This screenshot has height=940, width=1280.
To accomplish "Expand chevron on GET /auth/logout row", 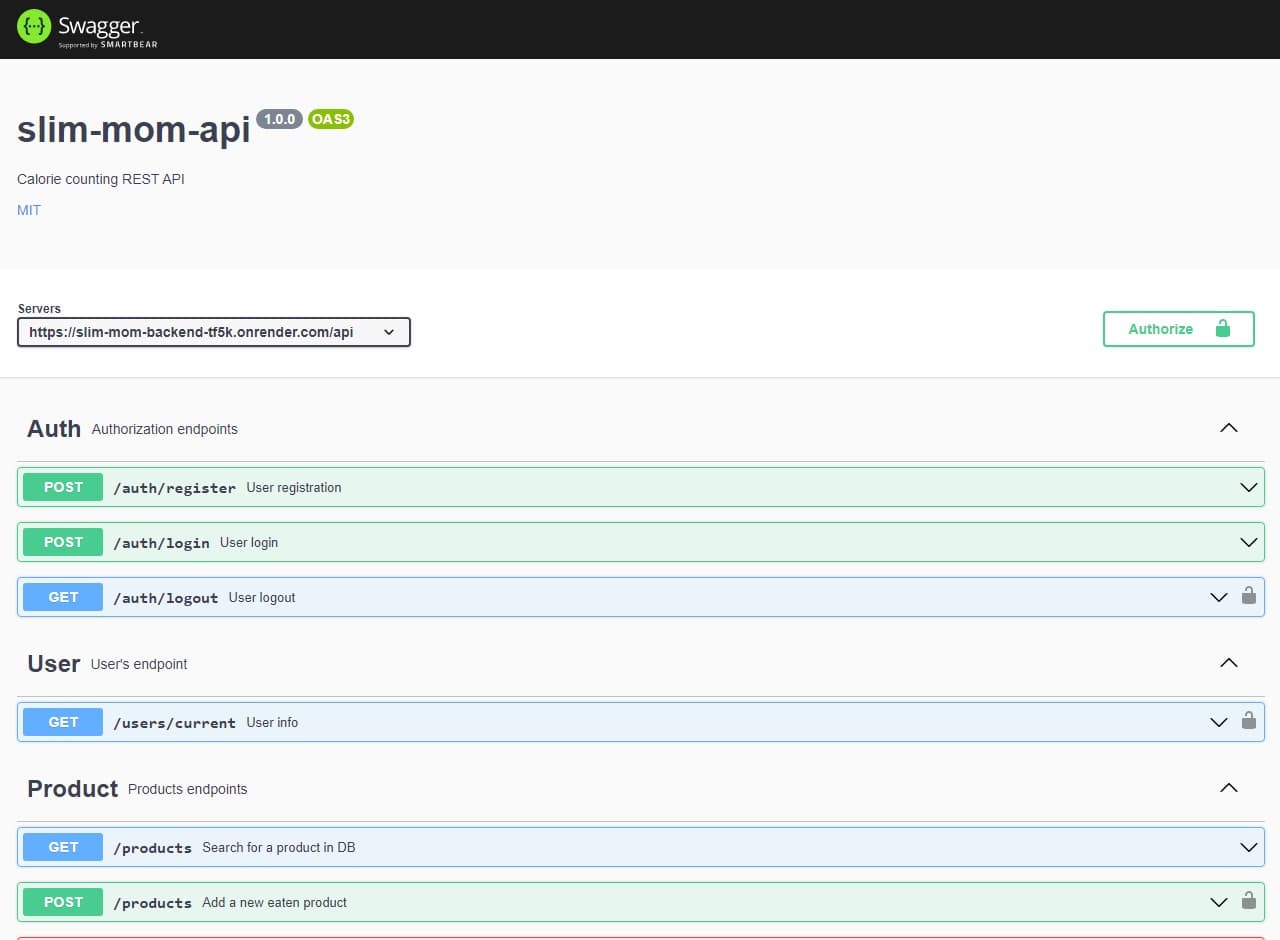I will (x=1218, y=597).
